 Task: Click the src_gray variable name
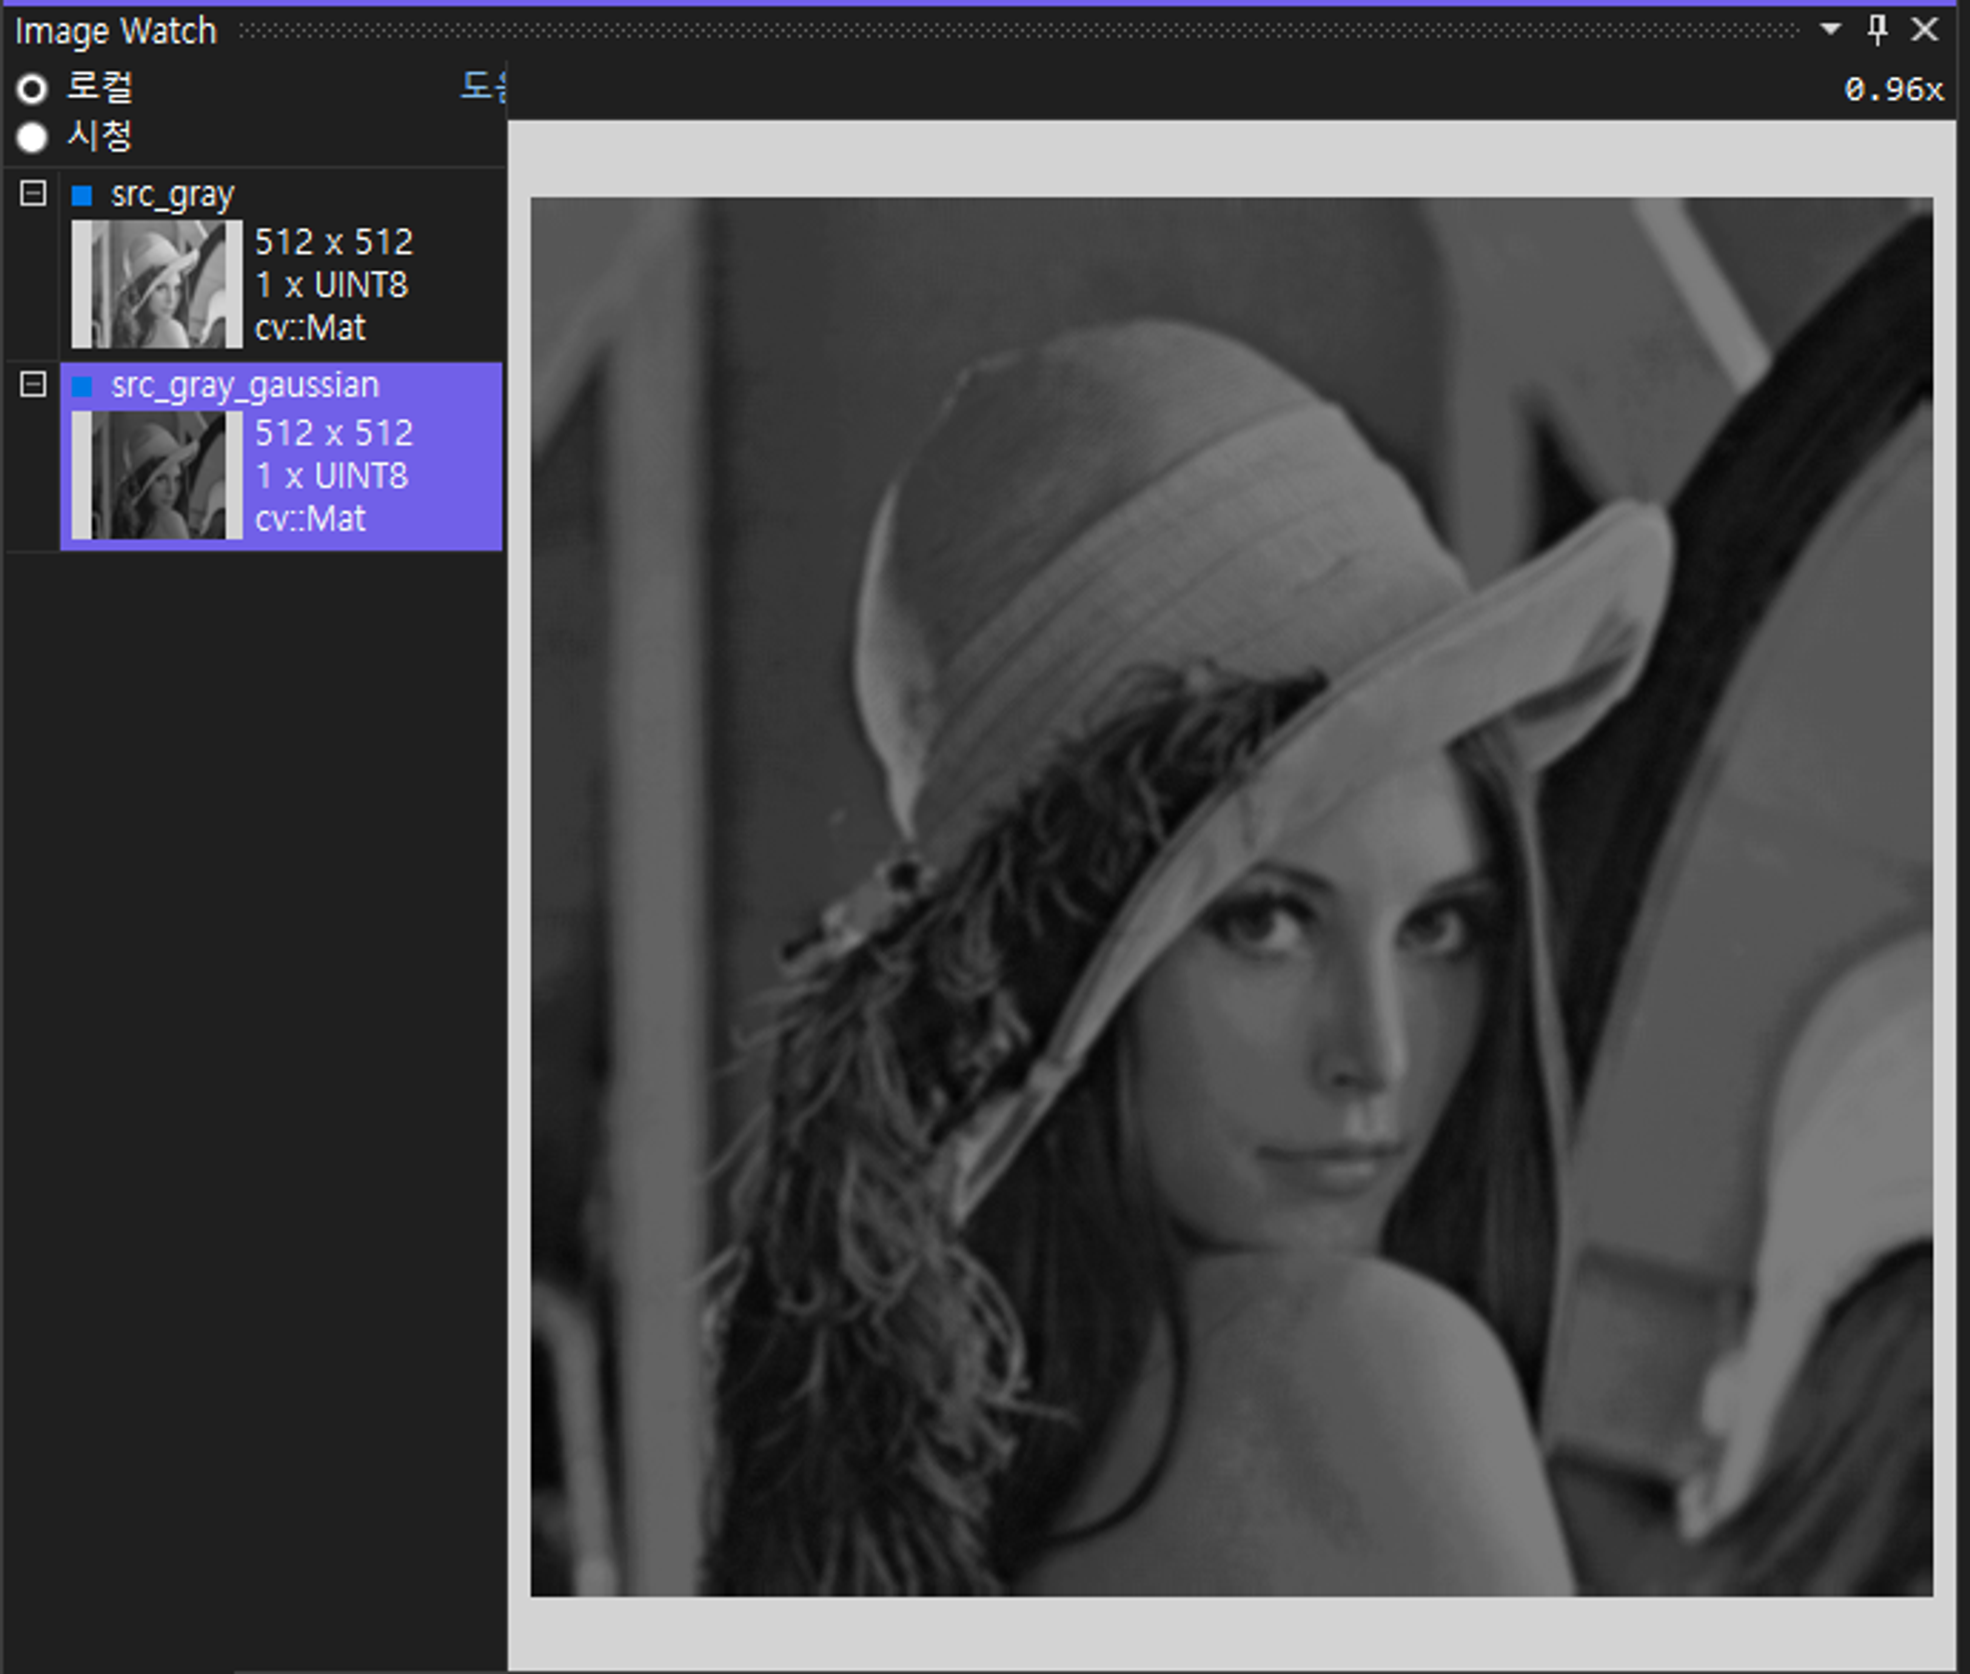pos(172,194)
